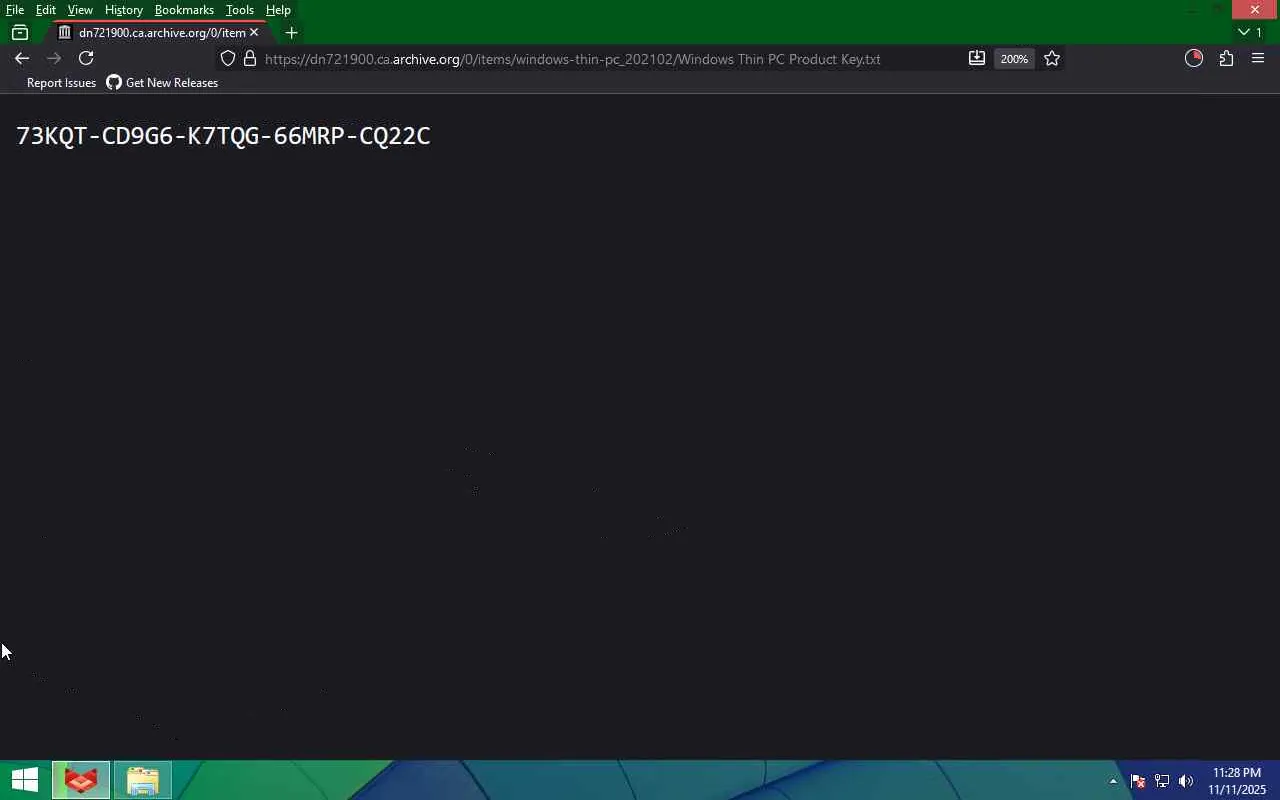Open the Report Issues bookmark
The height and width of the screenshot is (800, 1280).
[x=61, y=83]
